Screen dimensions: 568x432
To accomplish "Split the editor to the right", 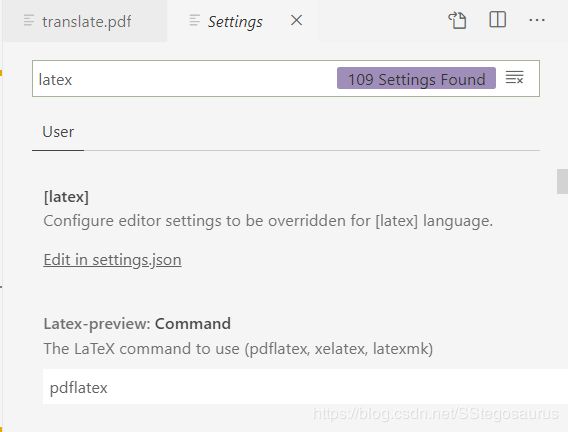I will (x=497, y=20).
